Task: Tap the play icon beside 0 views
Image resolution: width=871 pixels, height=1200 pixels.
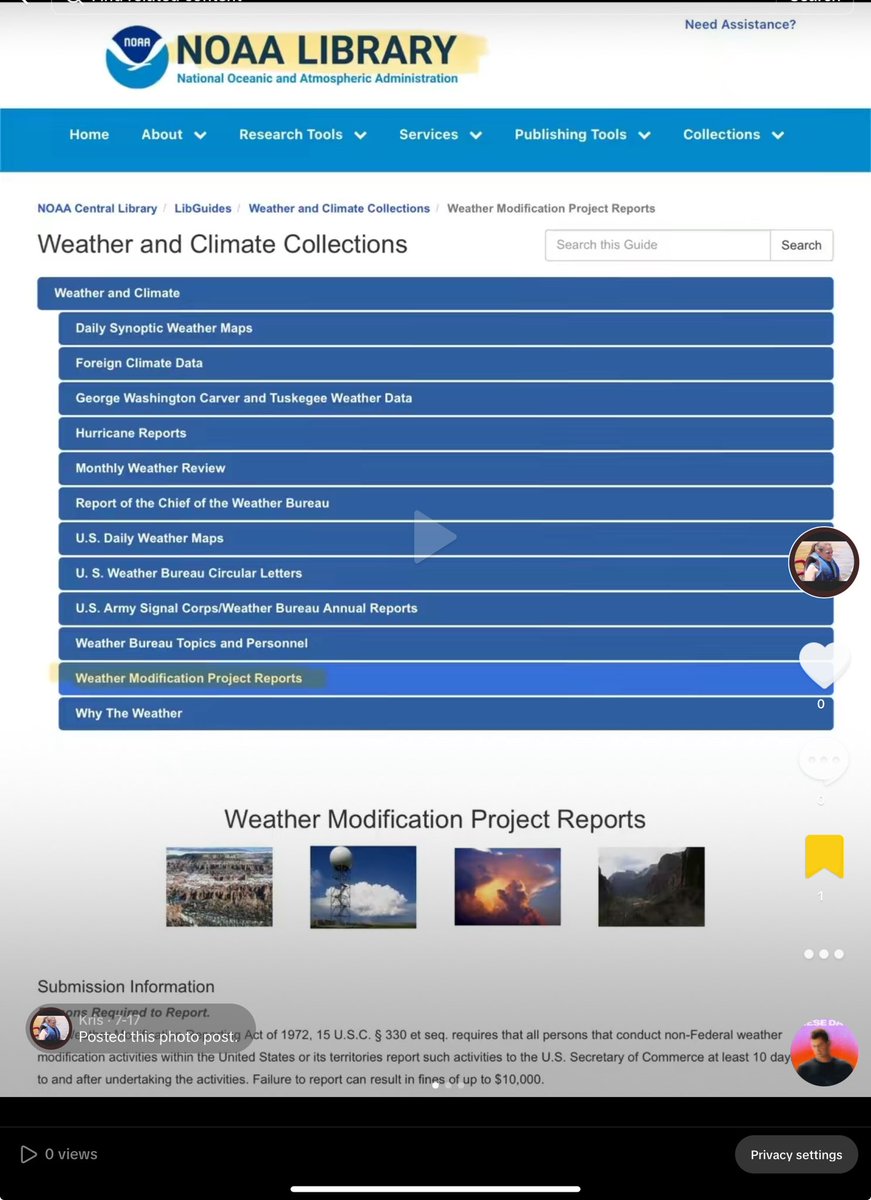Action: click(29, 1154)
